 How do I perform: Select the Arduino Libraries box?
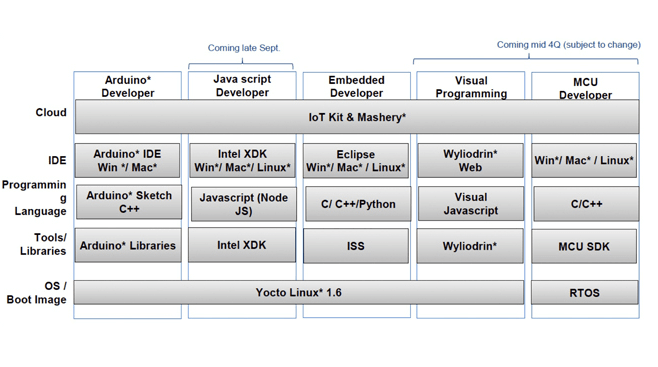tap(128, 245)
